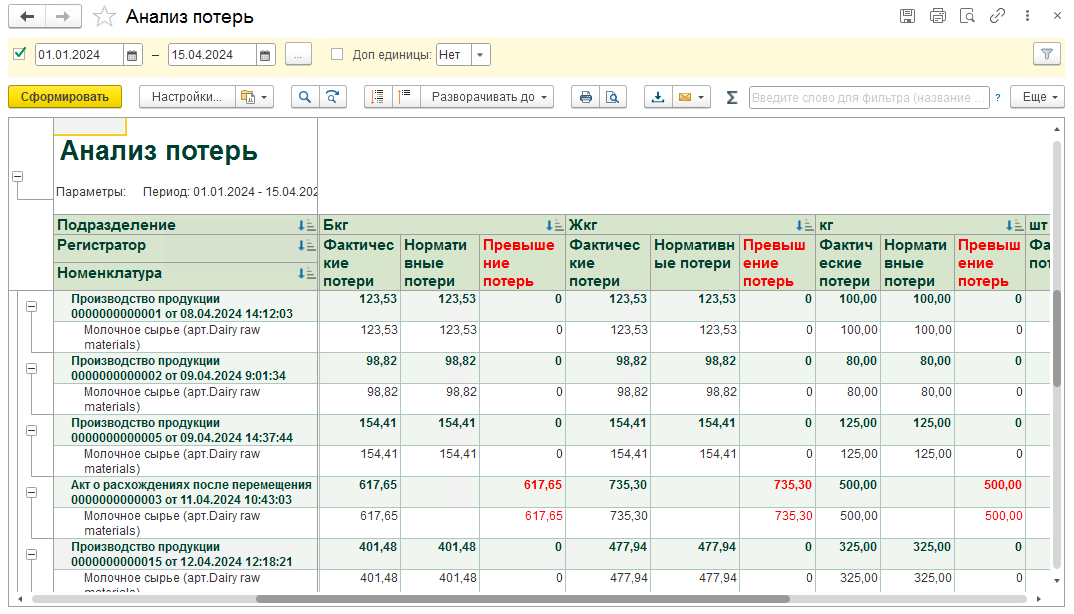Mark report as favorite with star icon
Viewport: 1074px width, 614px height.
104,16
